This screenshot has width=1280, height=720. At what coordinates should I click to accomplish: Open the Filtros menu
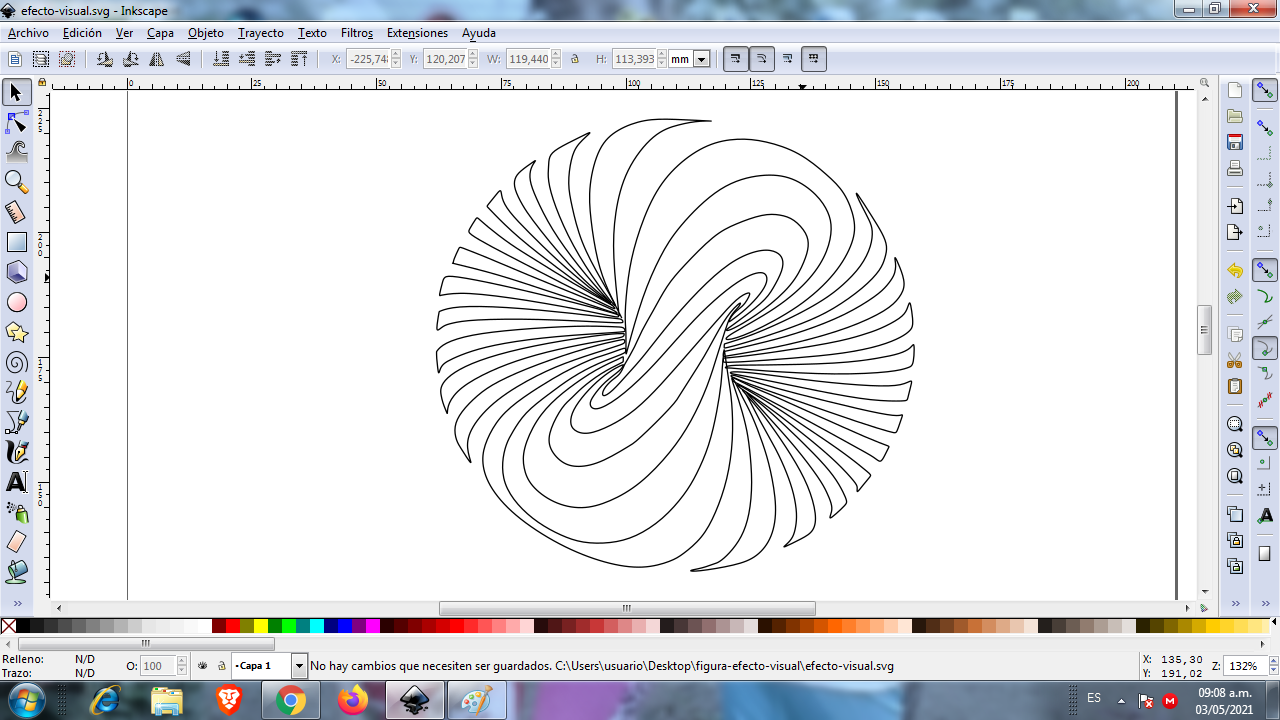coord(357,33)
